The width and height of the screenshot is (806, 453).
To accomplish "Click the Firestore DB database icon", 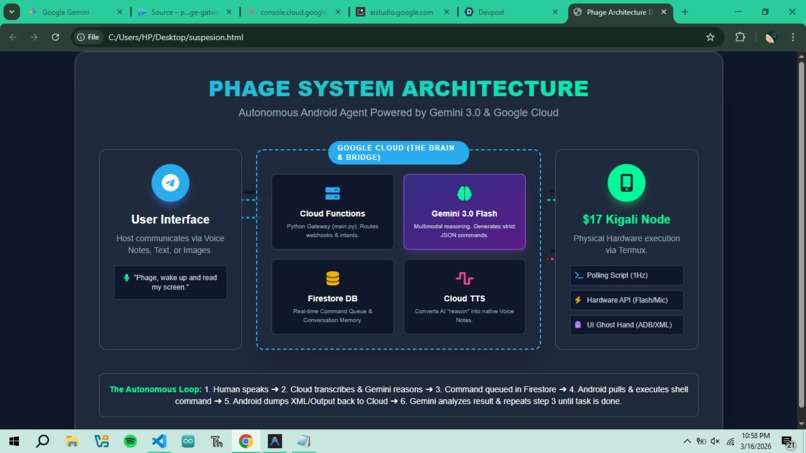I will (333, 278).
